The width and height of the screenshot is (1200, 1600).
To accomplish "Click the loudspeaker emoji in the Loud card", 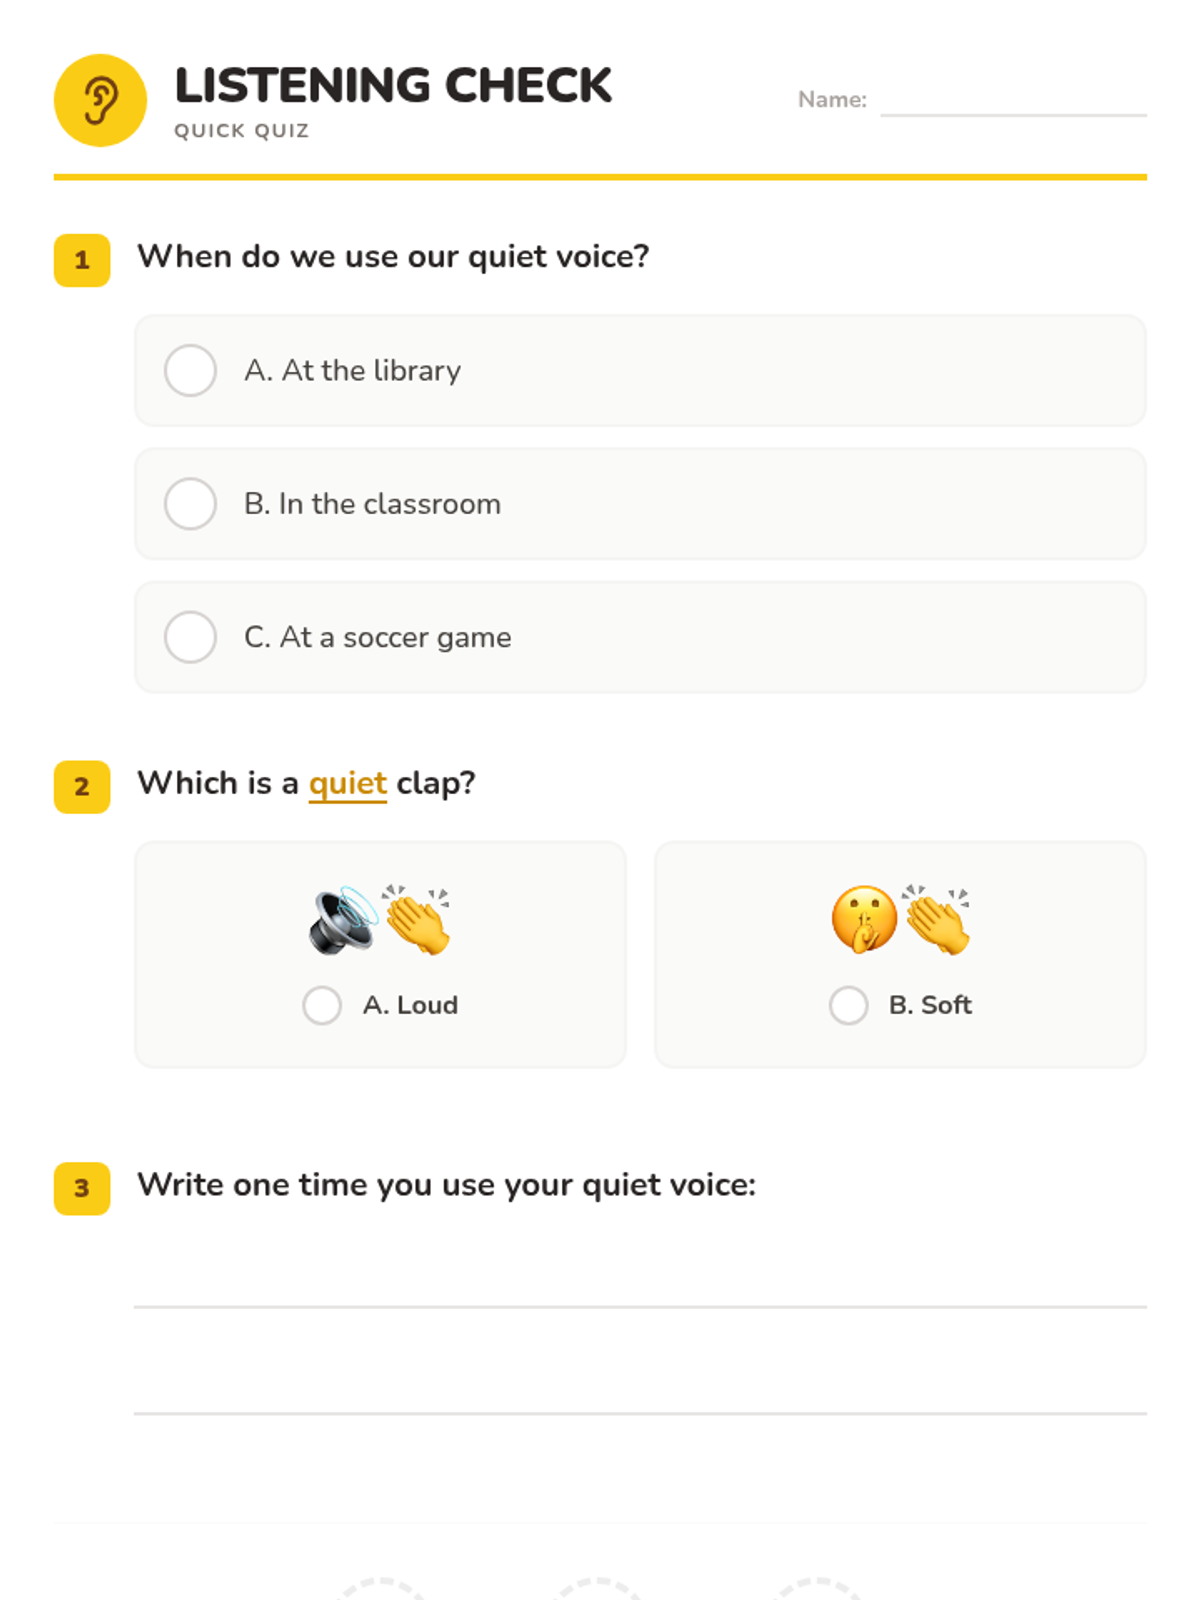I will (344, 920).
